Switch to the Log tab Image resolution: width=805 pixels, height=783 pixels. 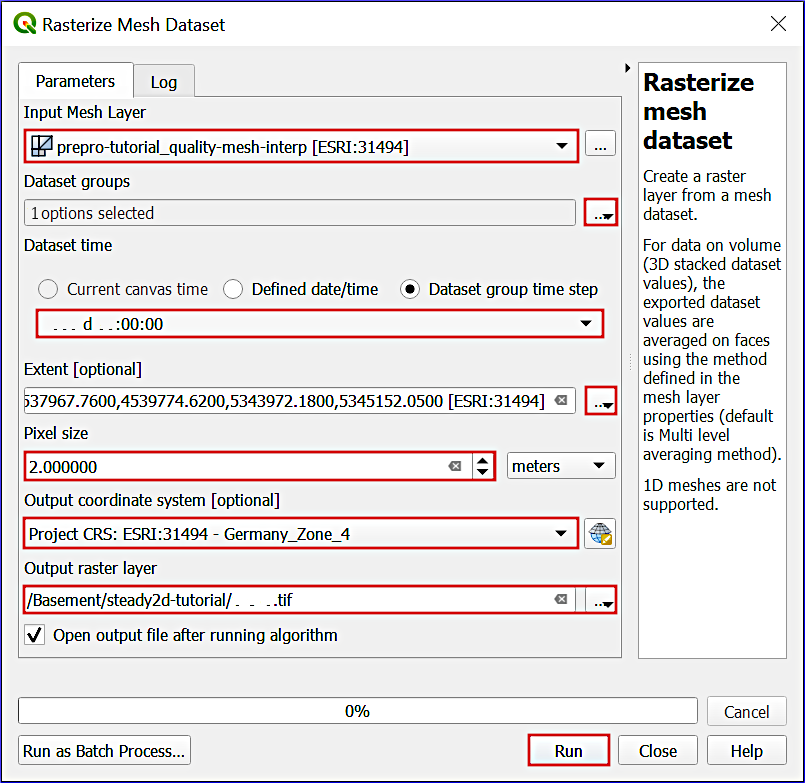[x=163, y=81]
